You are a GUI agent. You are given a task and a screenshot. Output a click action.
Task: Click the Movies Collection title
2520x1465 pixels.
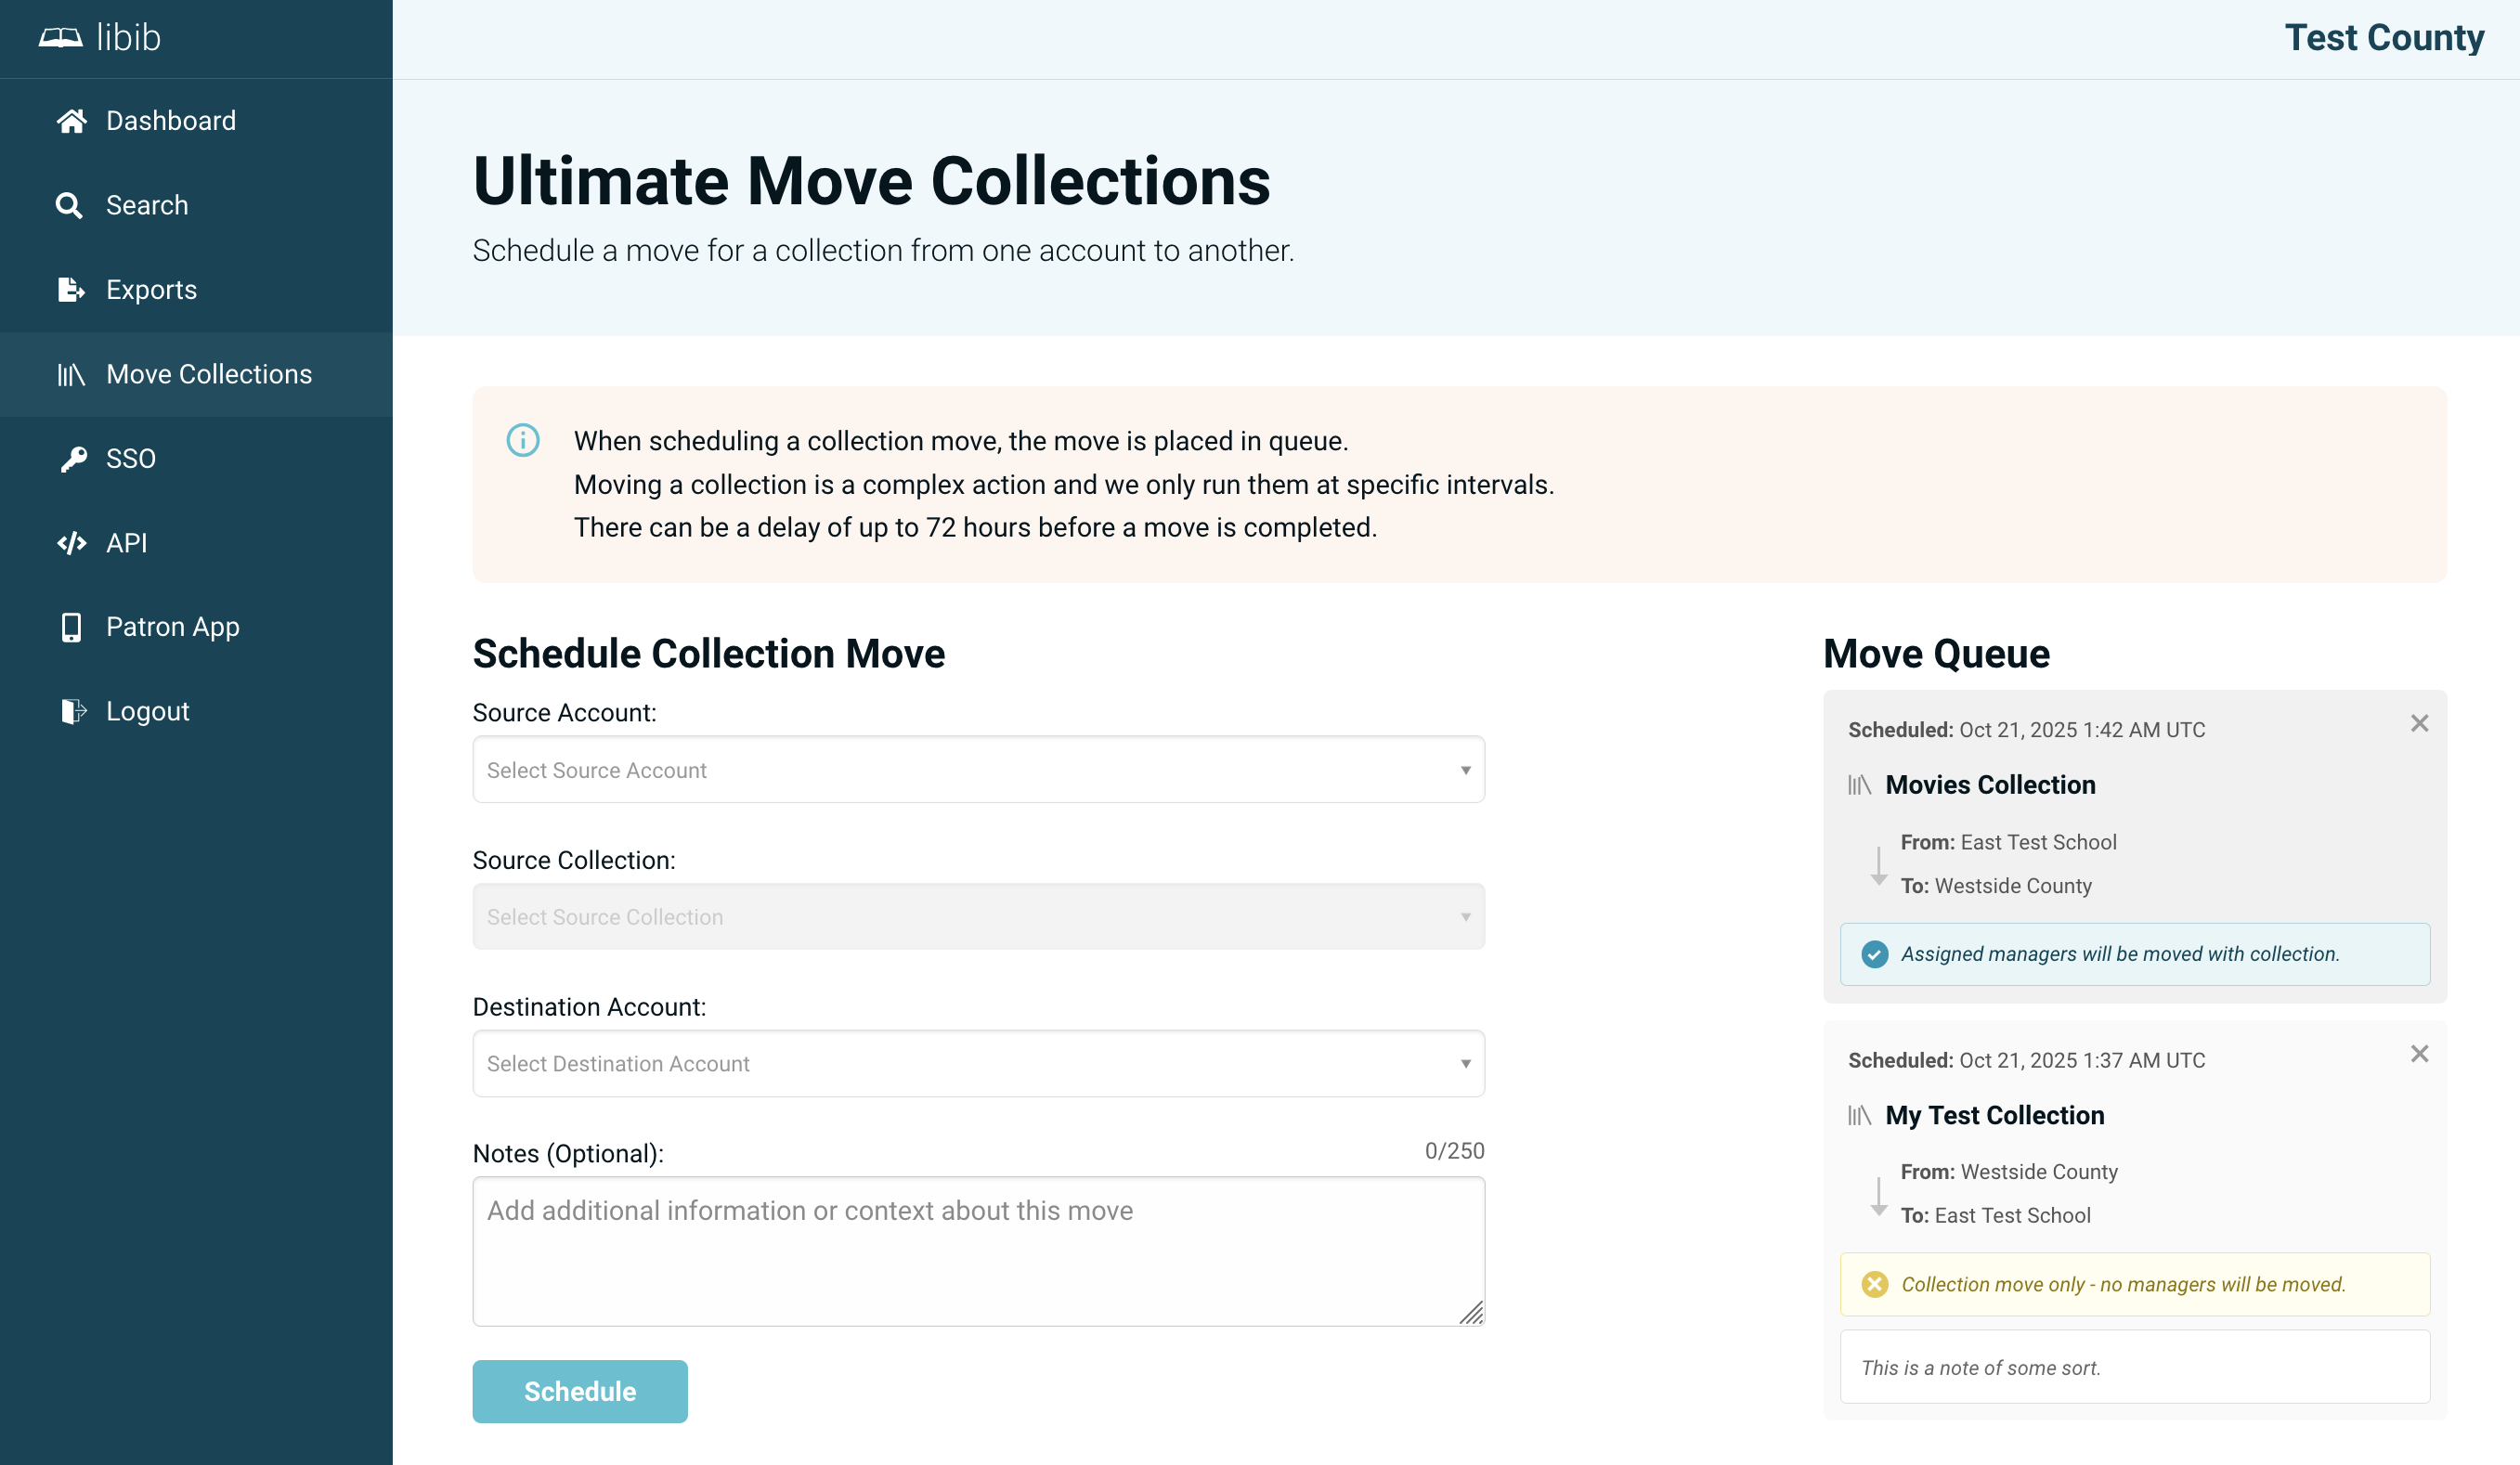[1990, 785]
